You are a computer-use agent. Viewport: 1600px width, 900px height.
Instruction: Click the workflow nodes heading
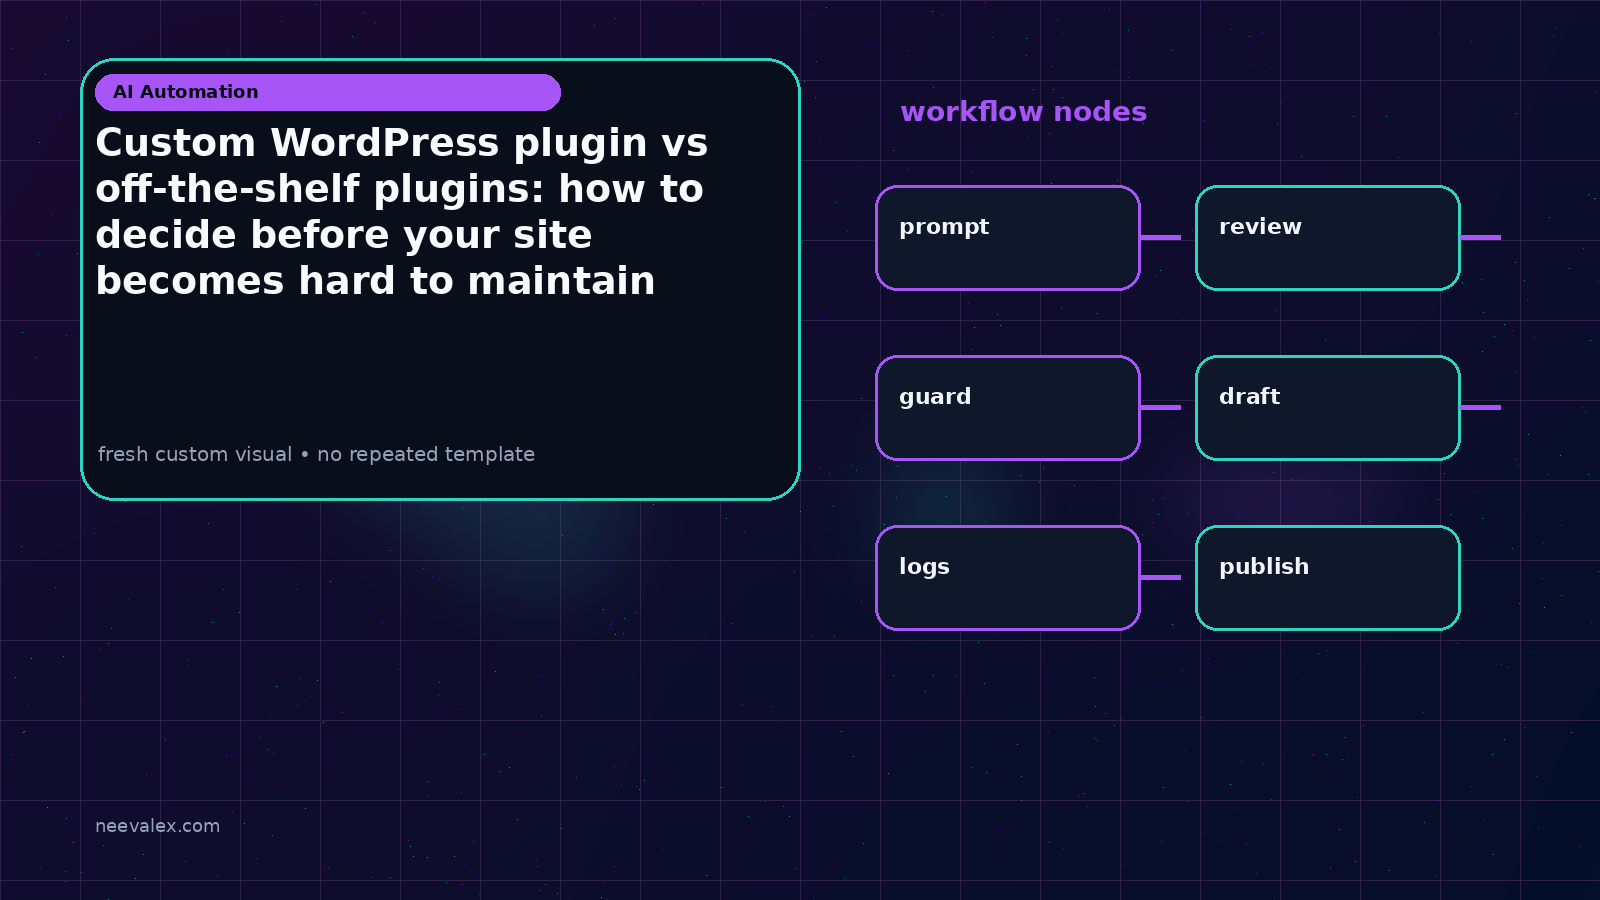pos(1023,112)
